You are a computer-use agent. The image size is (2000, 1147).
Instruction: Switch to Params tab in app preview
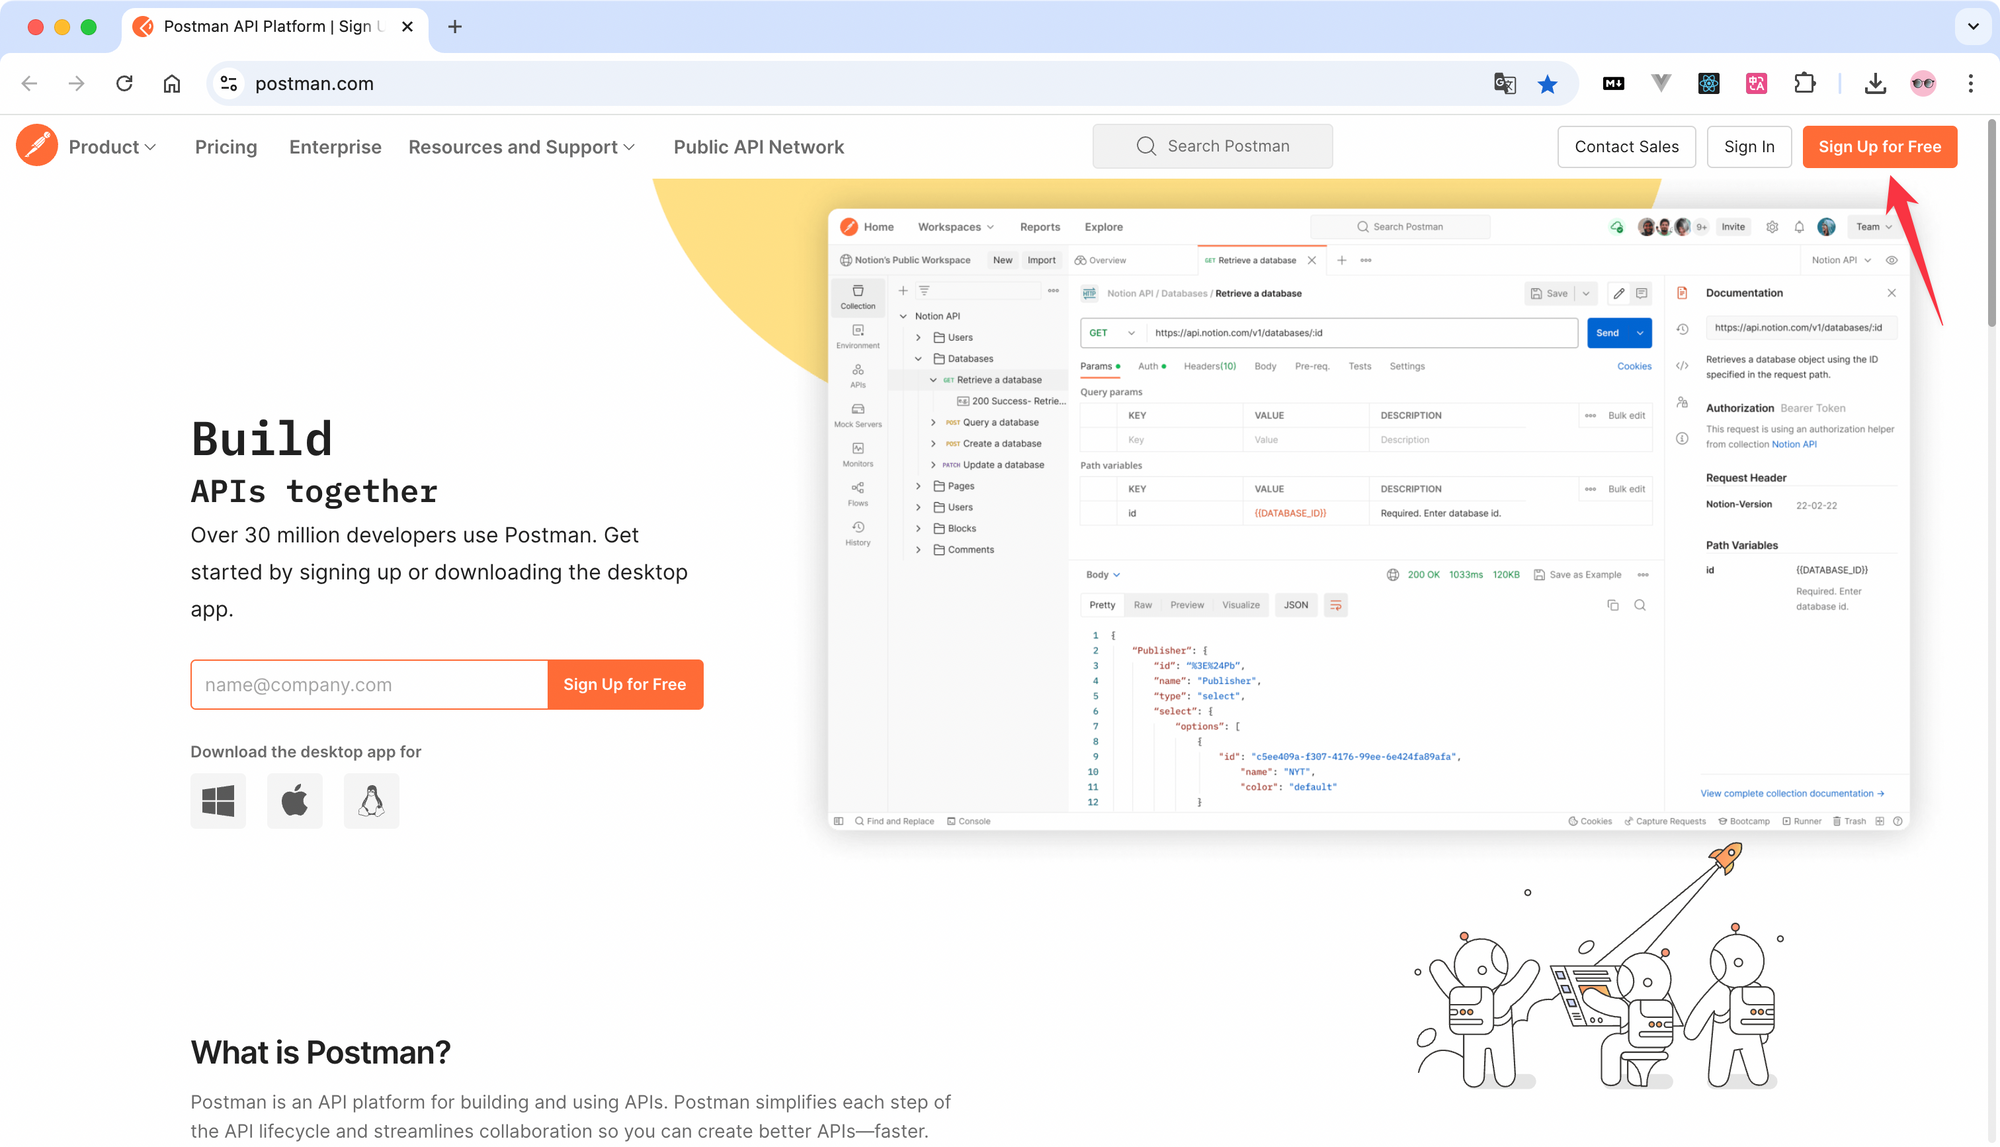tap(1100, 367)
